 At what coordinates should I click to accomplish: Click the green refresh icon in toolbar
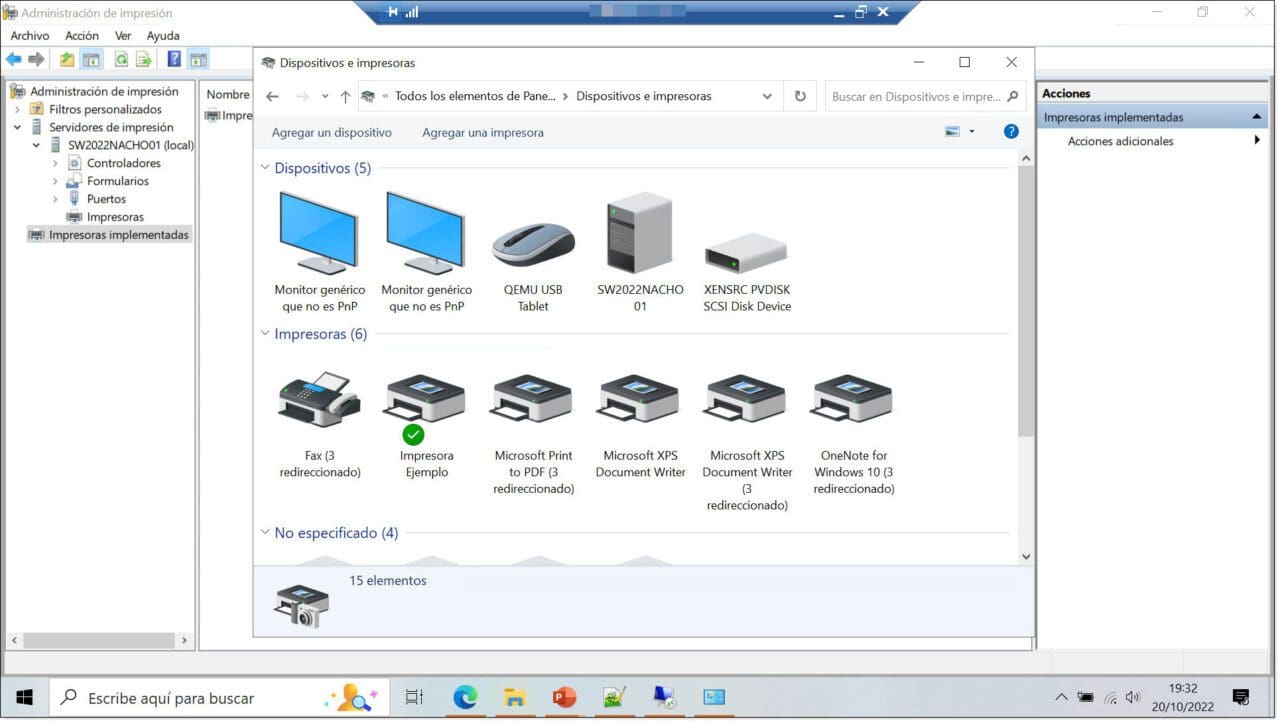coord(121,60)
